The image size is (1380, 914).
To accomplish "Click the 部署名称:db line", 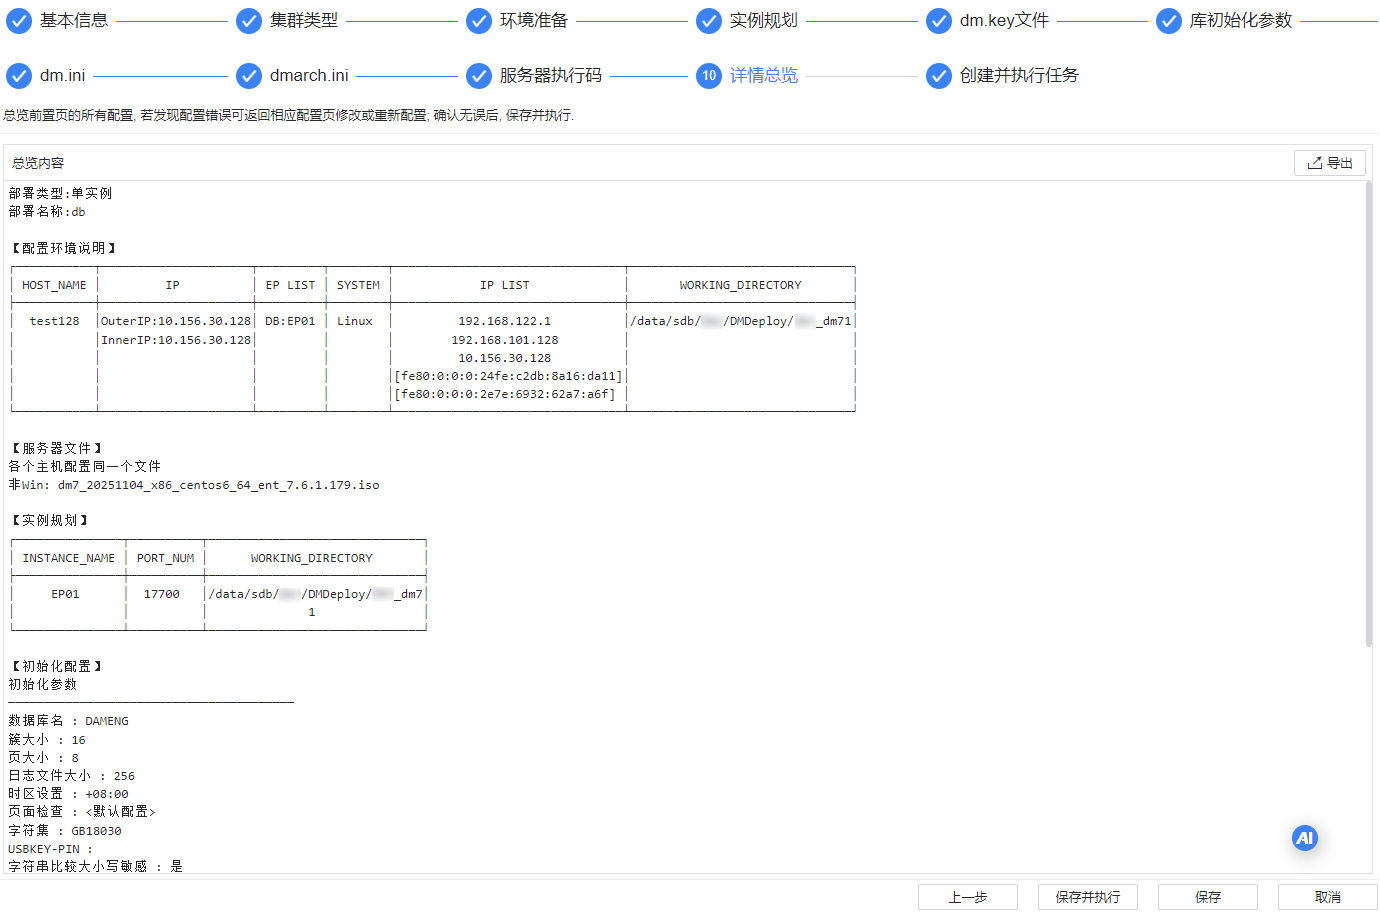I will (x=47, y=212).
